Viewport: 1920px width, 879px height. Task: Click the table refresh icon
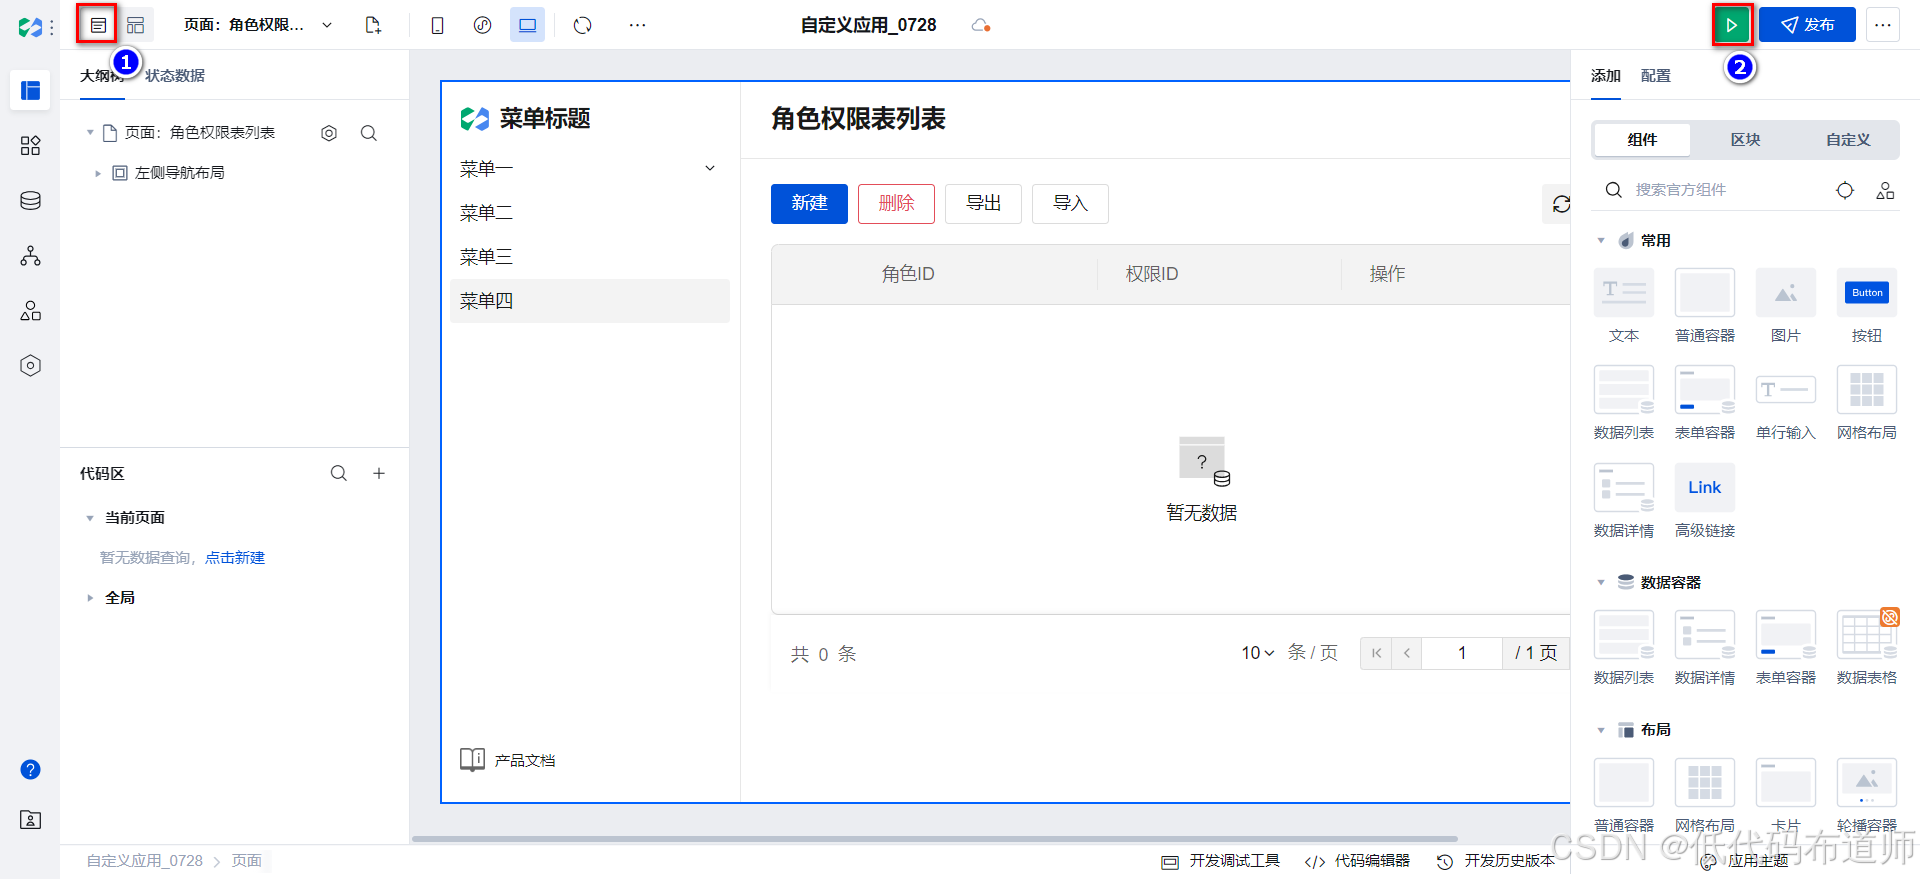click(x=1560, y=204)
